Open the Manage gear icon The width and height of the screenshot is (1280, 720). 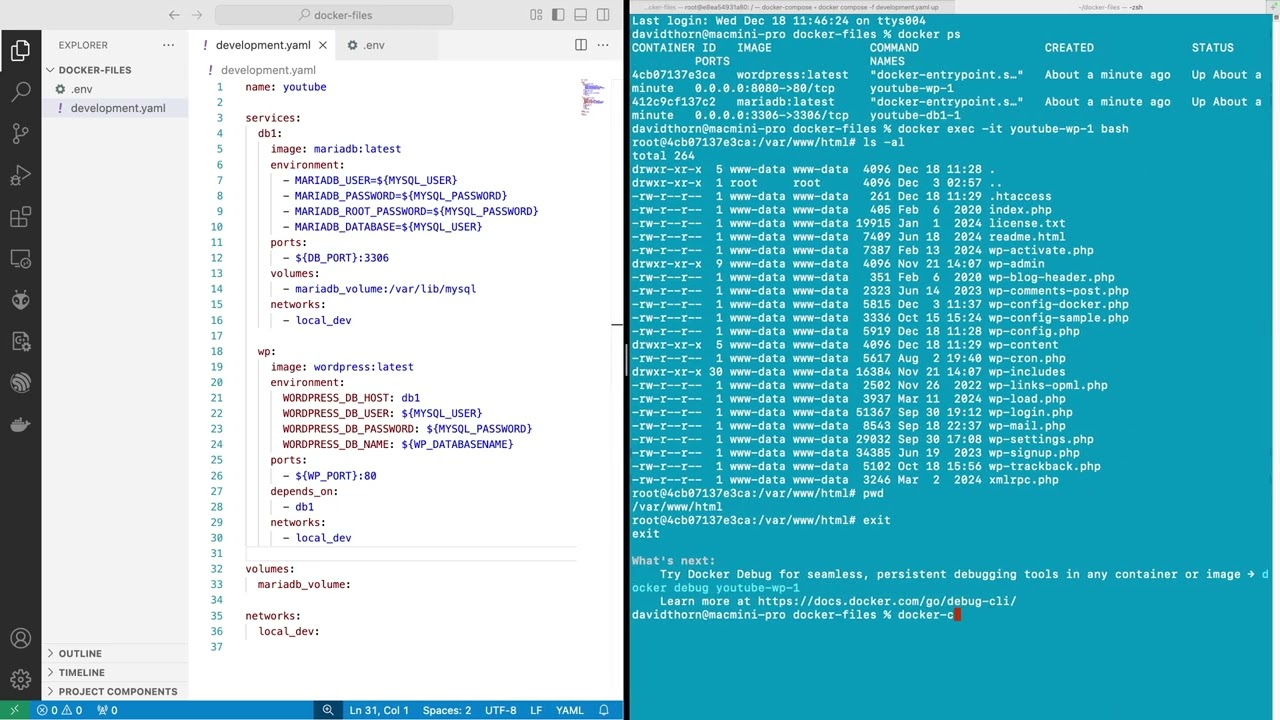point(20,680)
